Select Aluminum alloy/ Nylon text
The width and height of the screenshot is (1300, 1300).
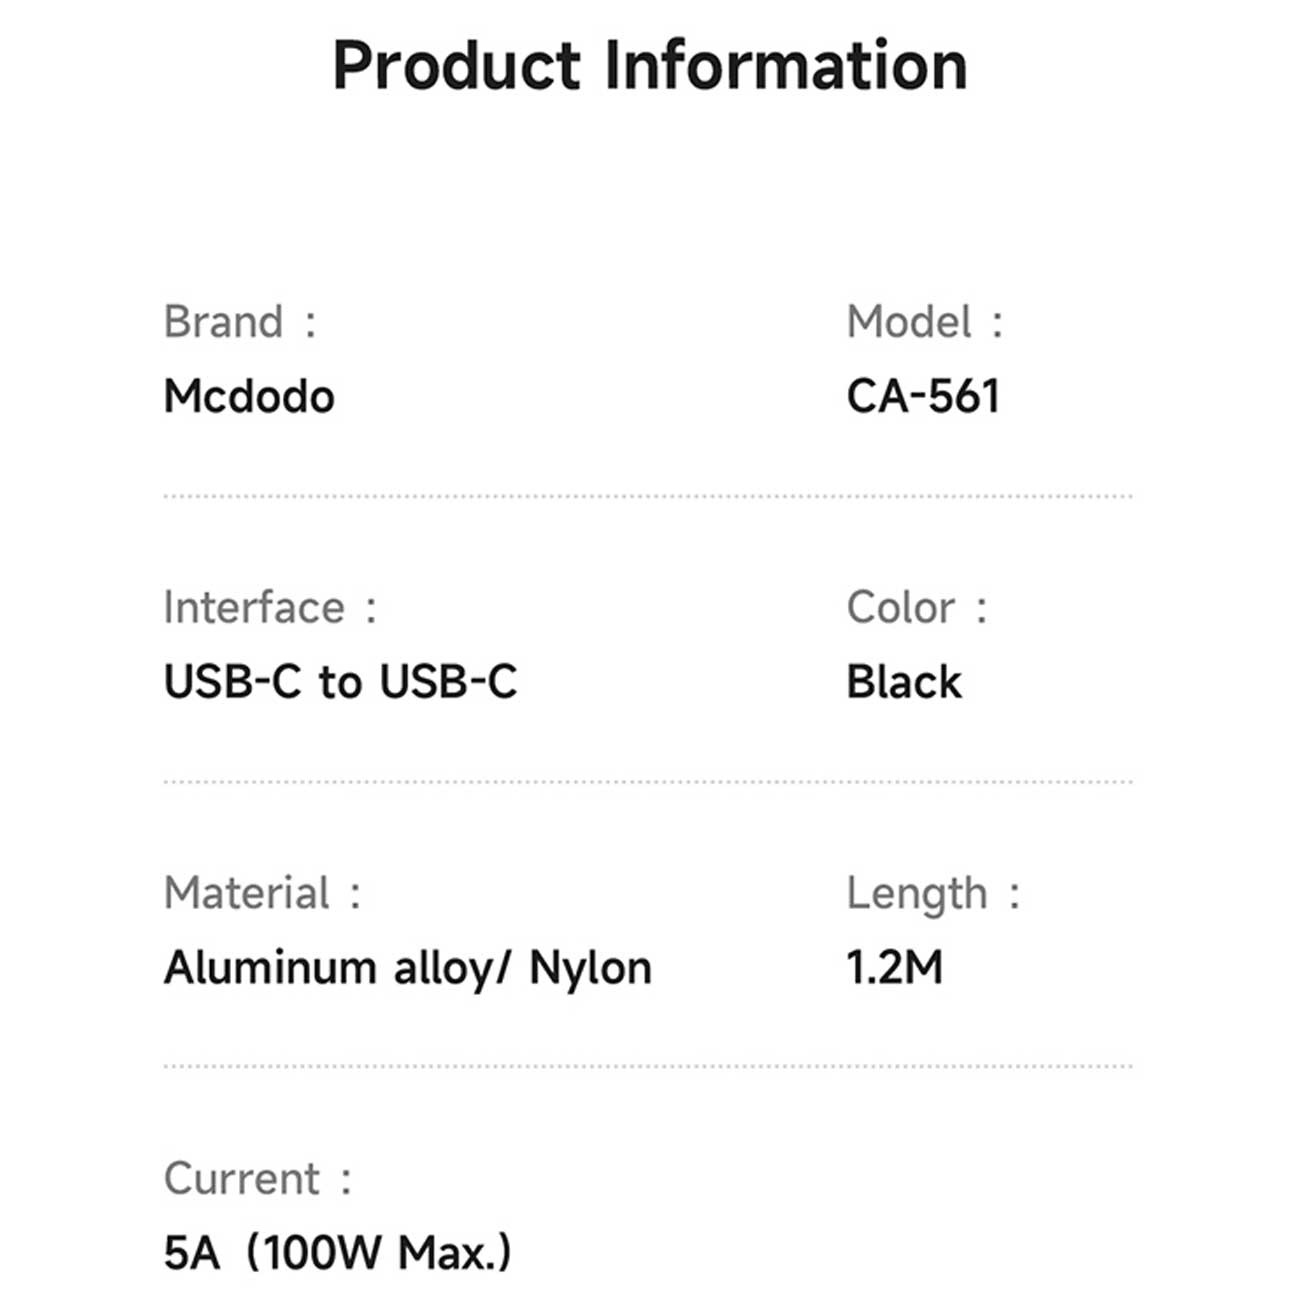tap(407, 968)
